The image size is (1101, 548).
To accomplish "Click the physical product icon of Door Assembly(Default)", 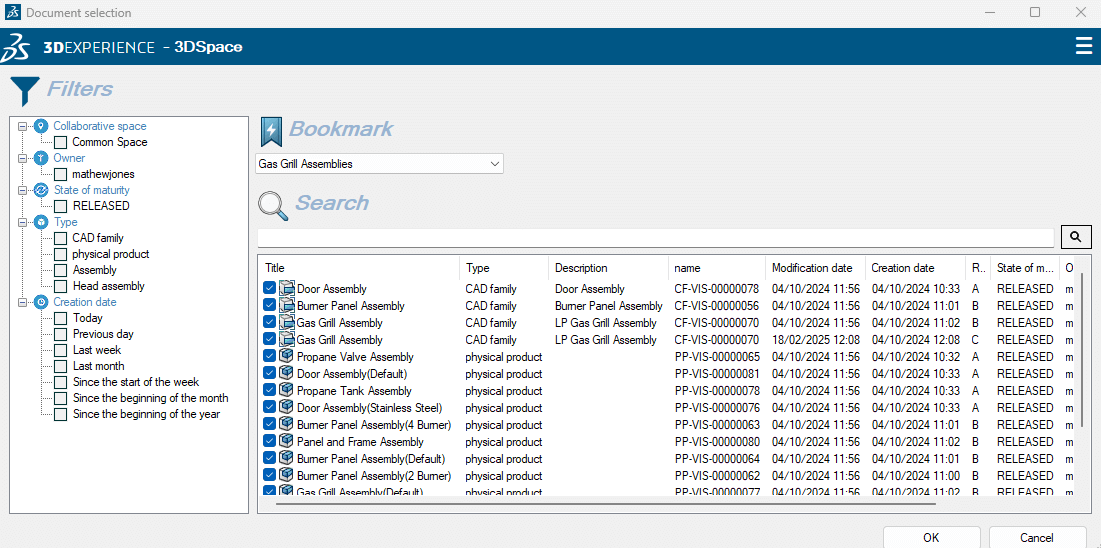I will pyautogui.click(x=286, y=373).
